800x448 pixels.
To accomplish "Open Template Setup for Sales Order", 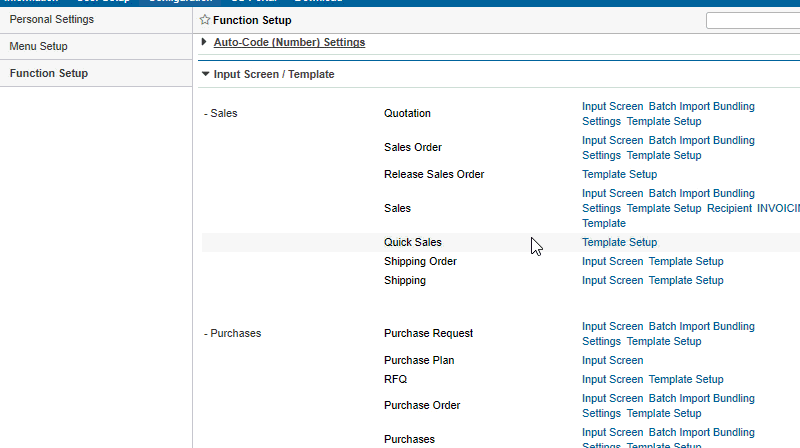I will (x=663, y=155).
